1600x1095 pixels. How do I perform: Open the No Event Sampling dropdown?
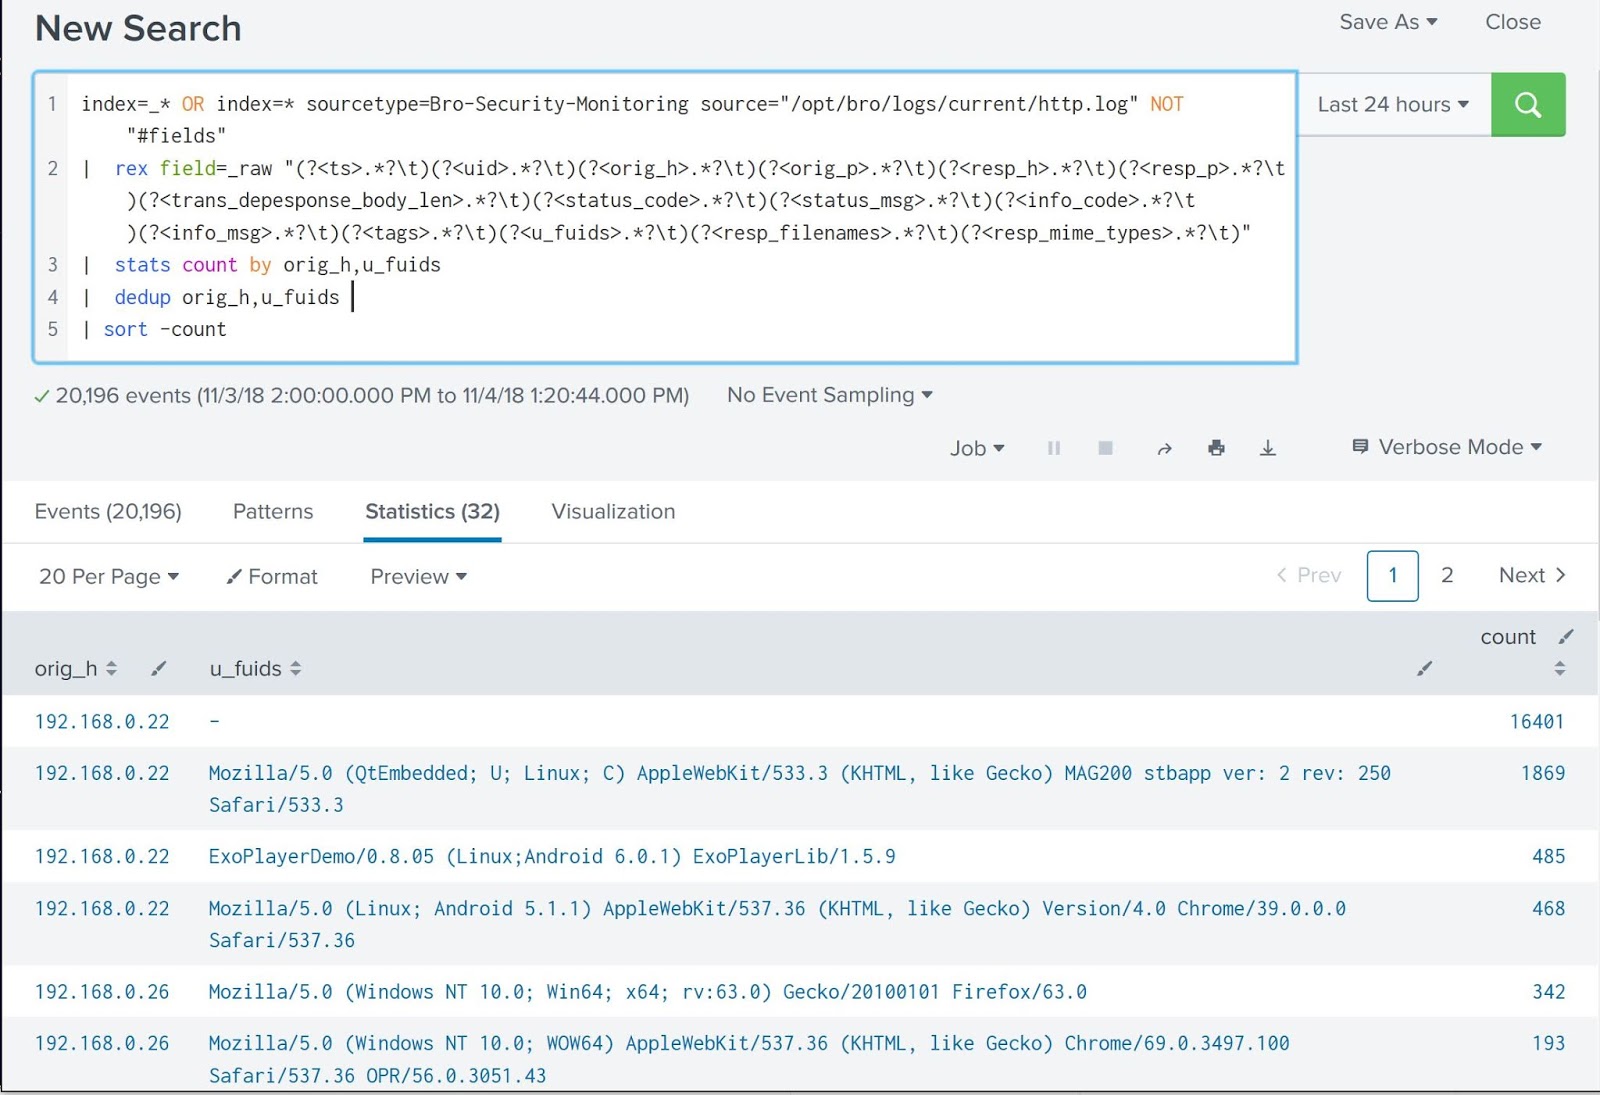829,395
